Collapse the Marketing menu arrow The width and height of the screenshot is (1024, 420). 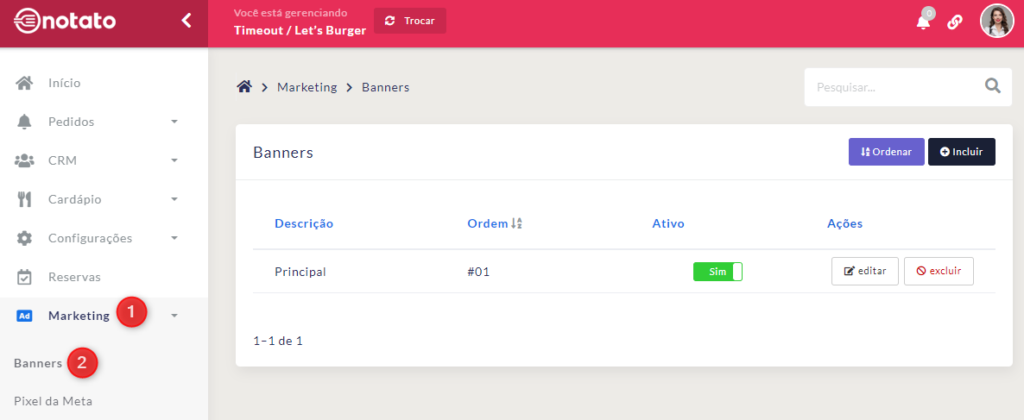click(174, 316)
